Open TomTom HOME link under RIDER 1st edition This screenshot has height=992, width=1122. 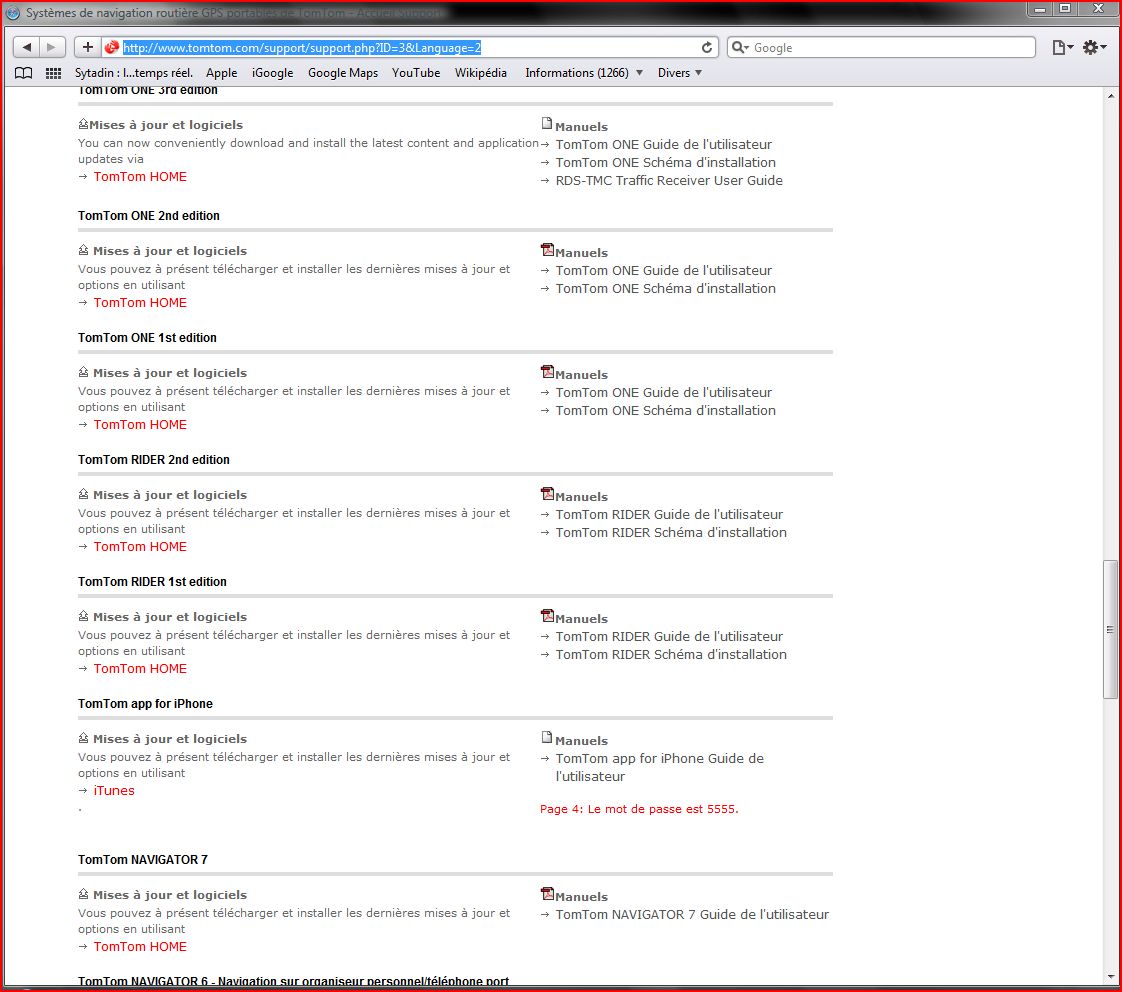(x=140, y=668)
